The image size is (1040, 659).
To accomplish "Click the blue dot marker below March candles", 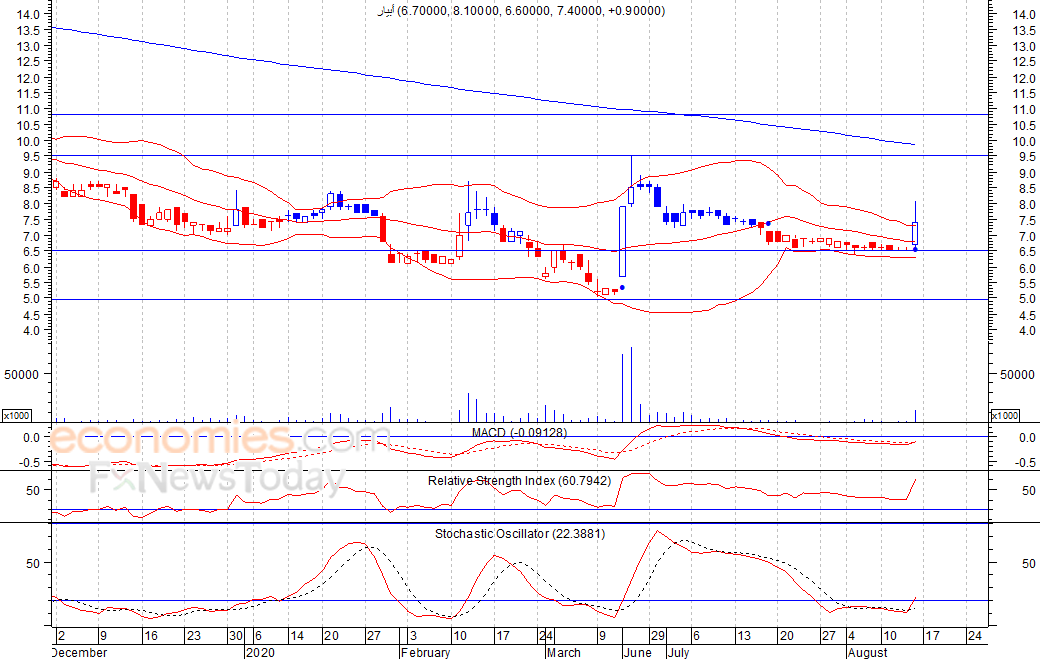I will 622,288.
